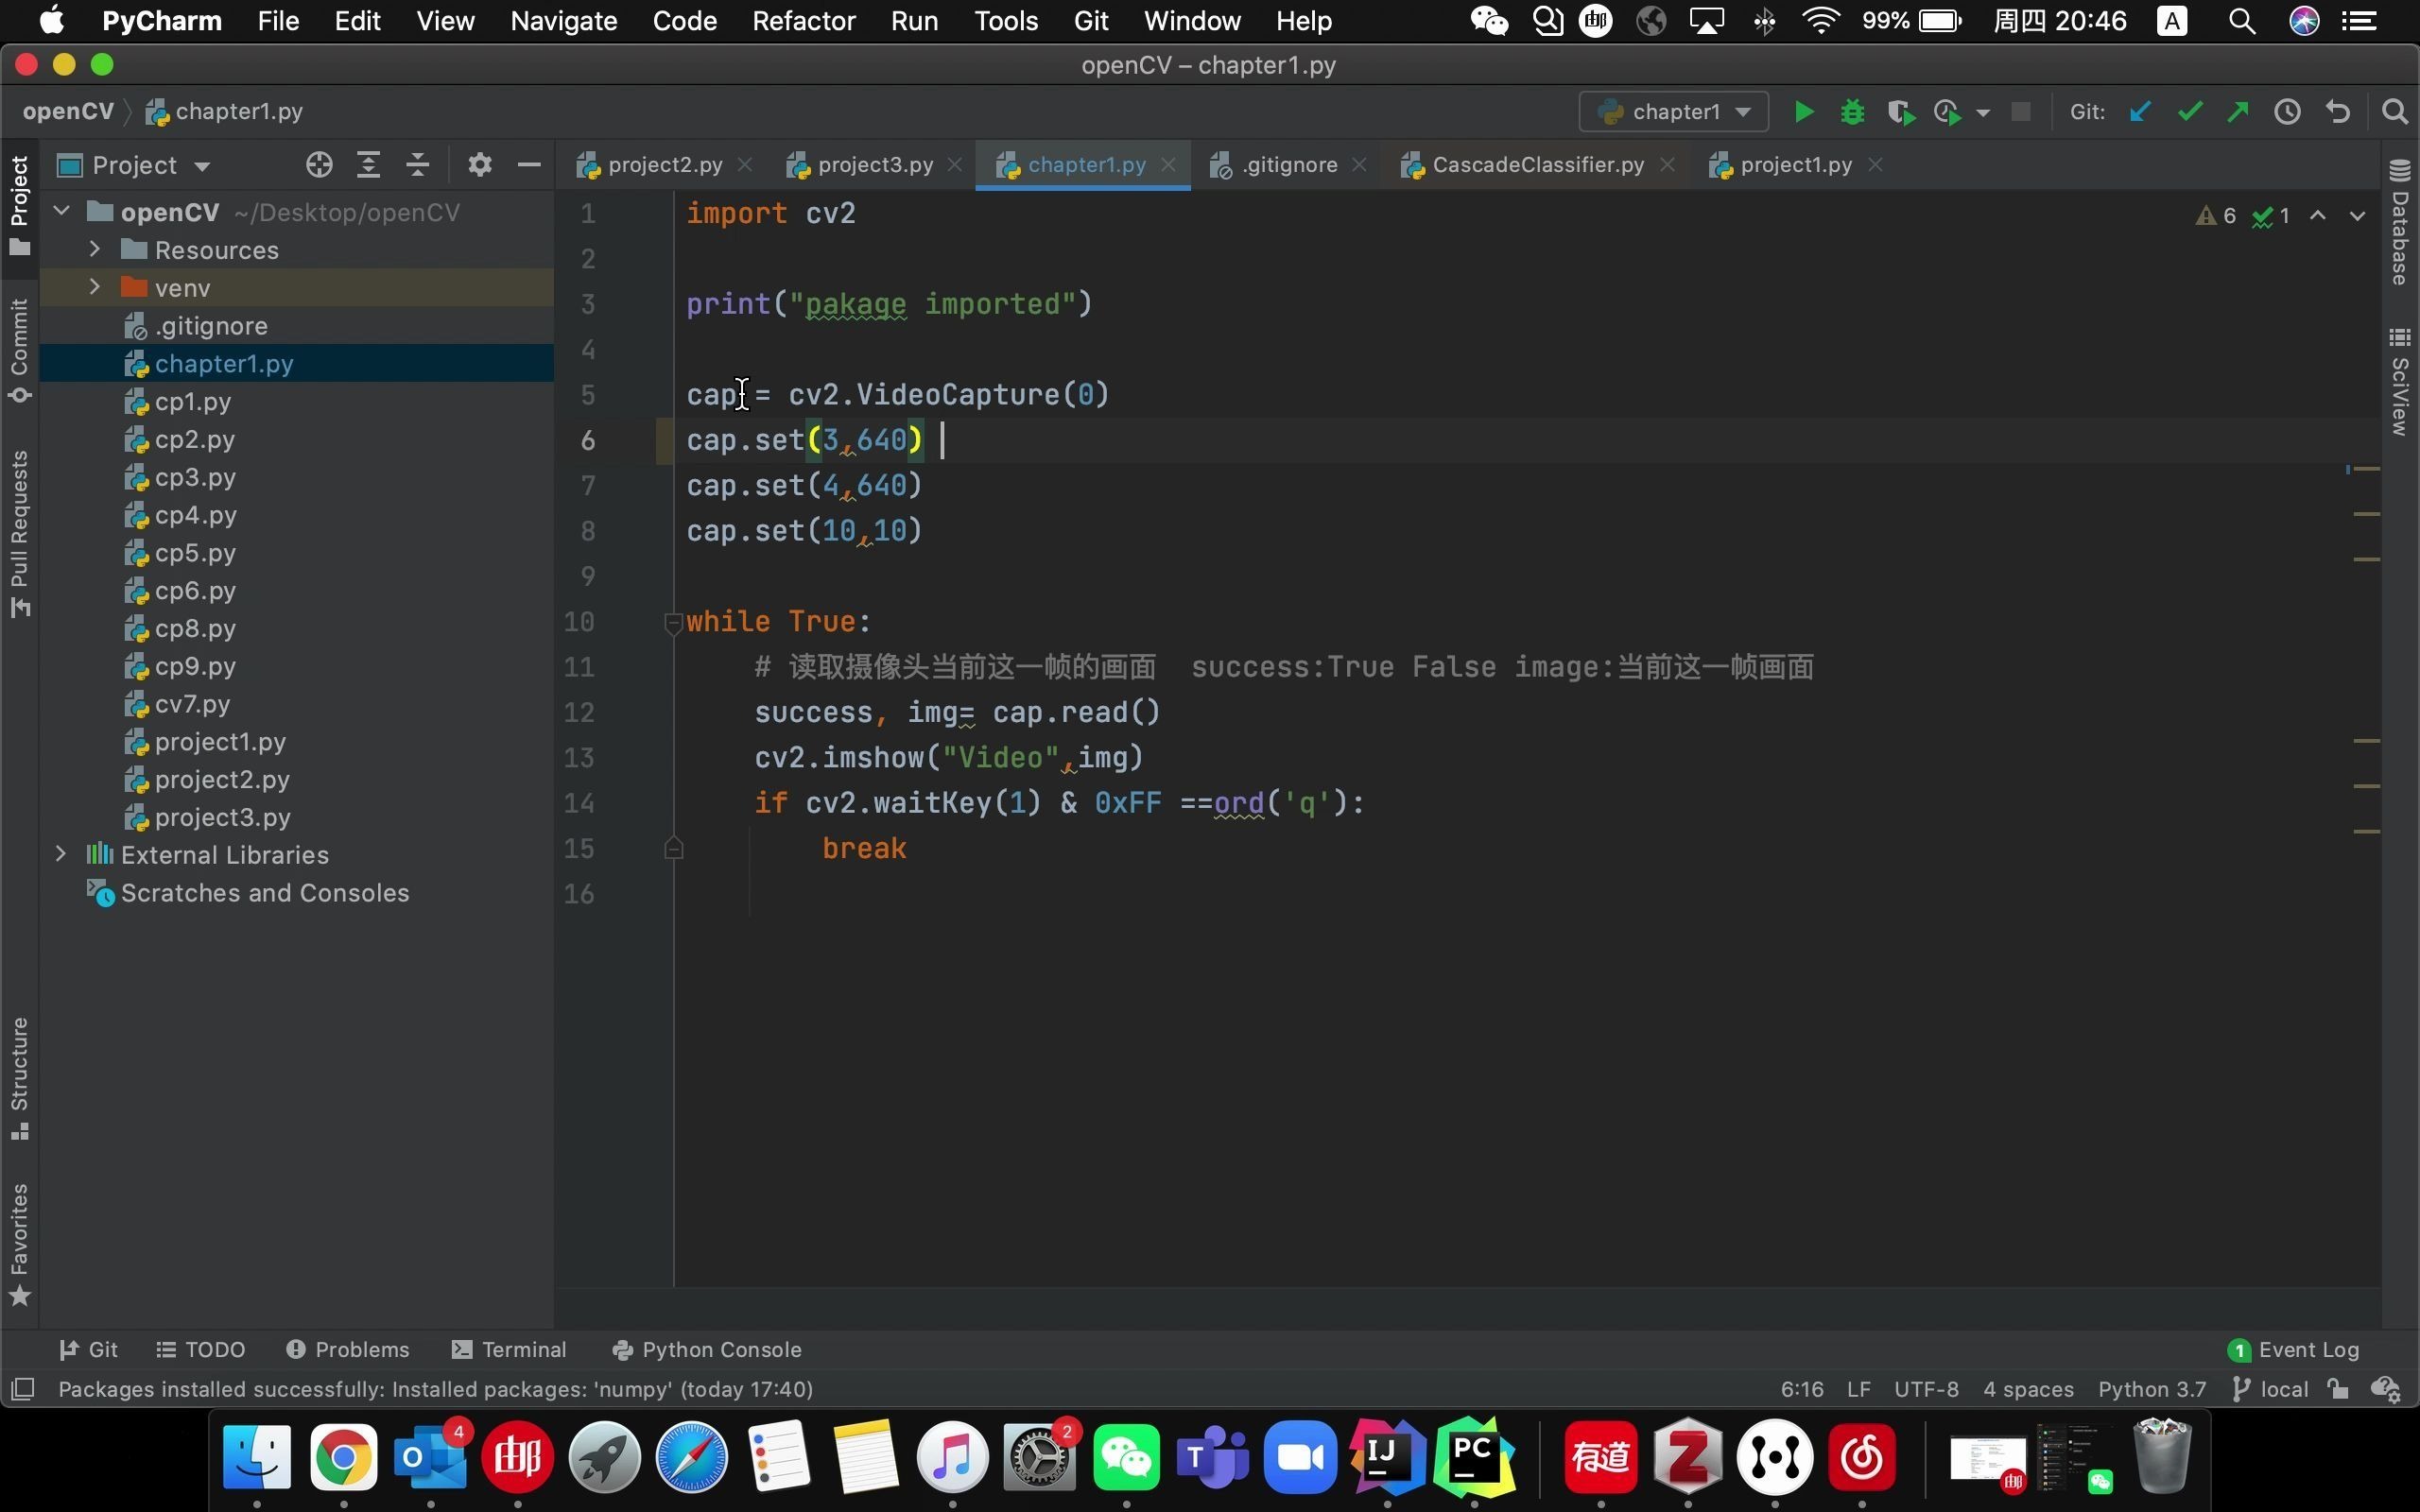The height and width of the screenshot is (1512, 2420).
Task: Switch to CascadeClassifier.py tab
Action: (1537, 165)
